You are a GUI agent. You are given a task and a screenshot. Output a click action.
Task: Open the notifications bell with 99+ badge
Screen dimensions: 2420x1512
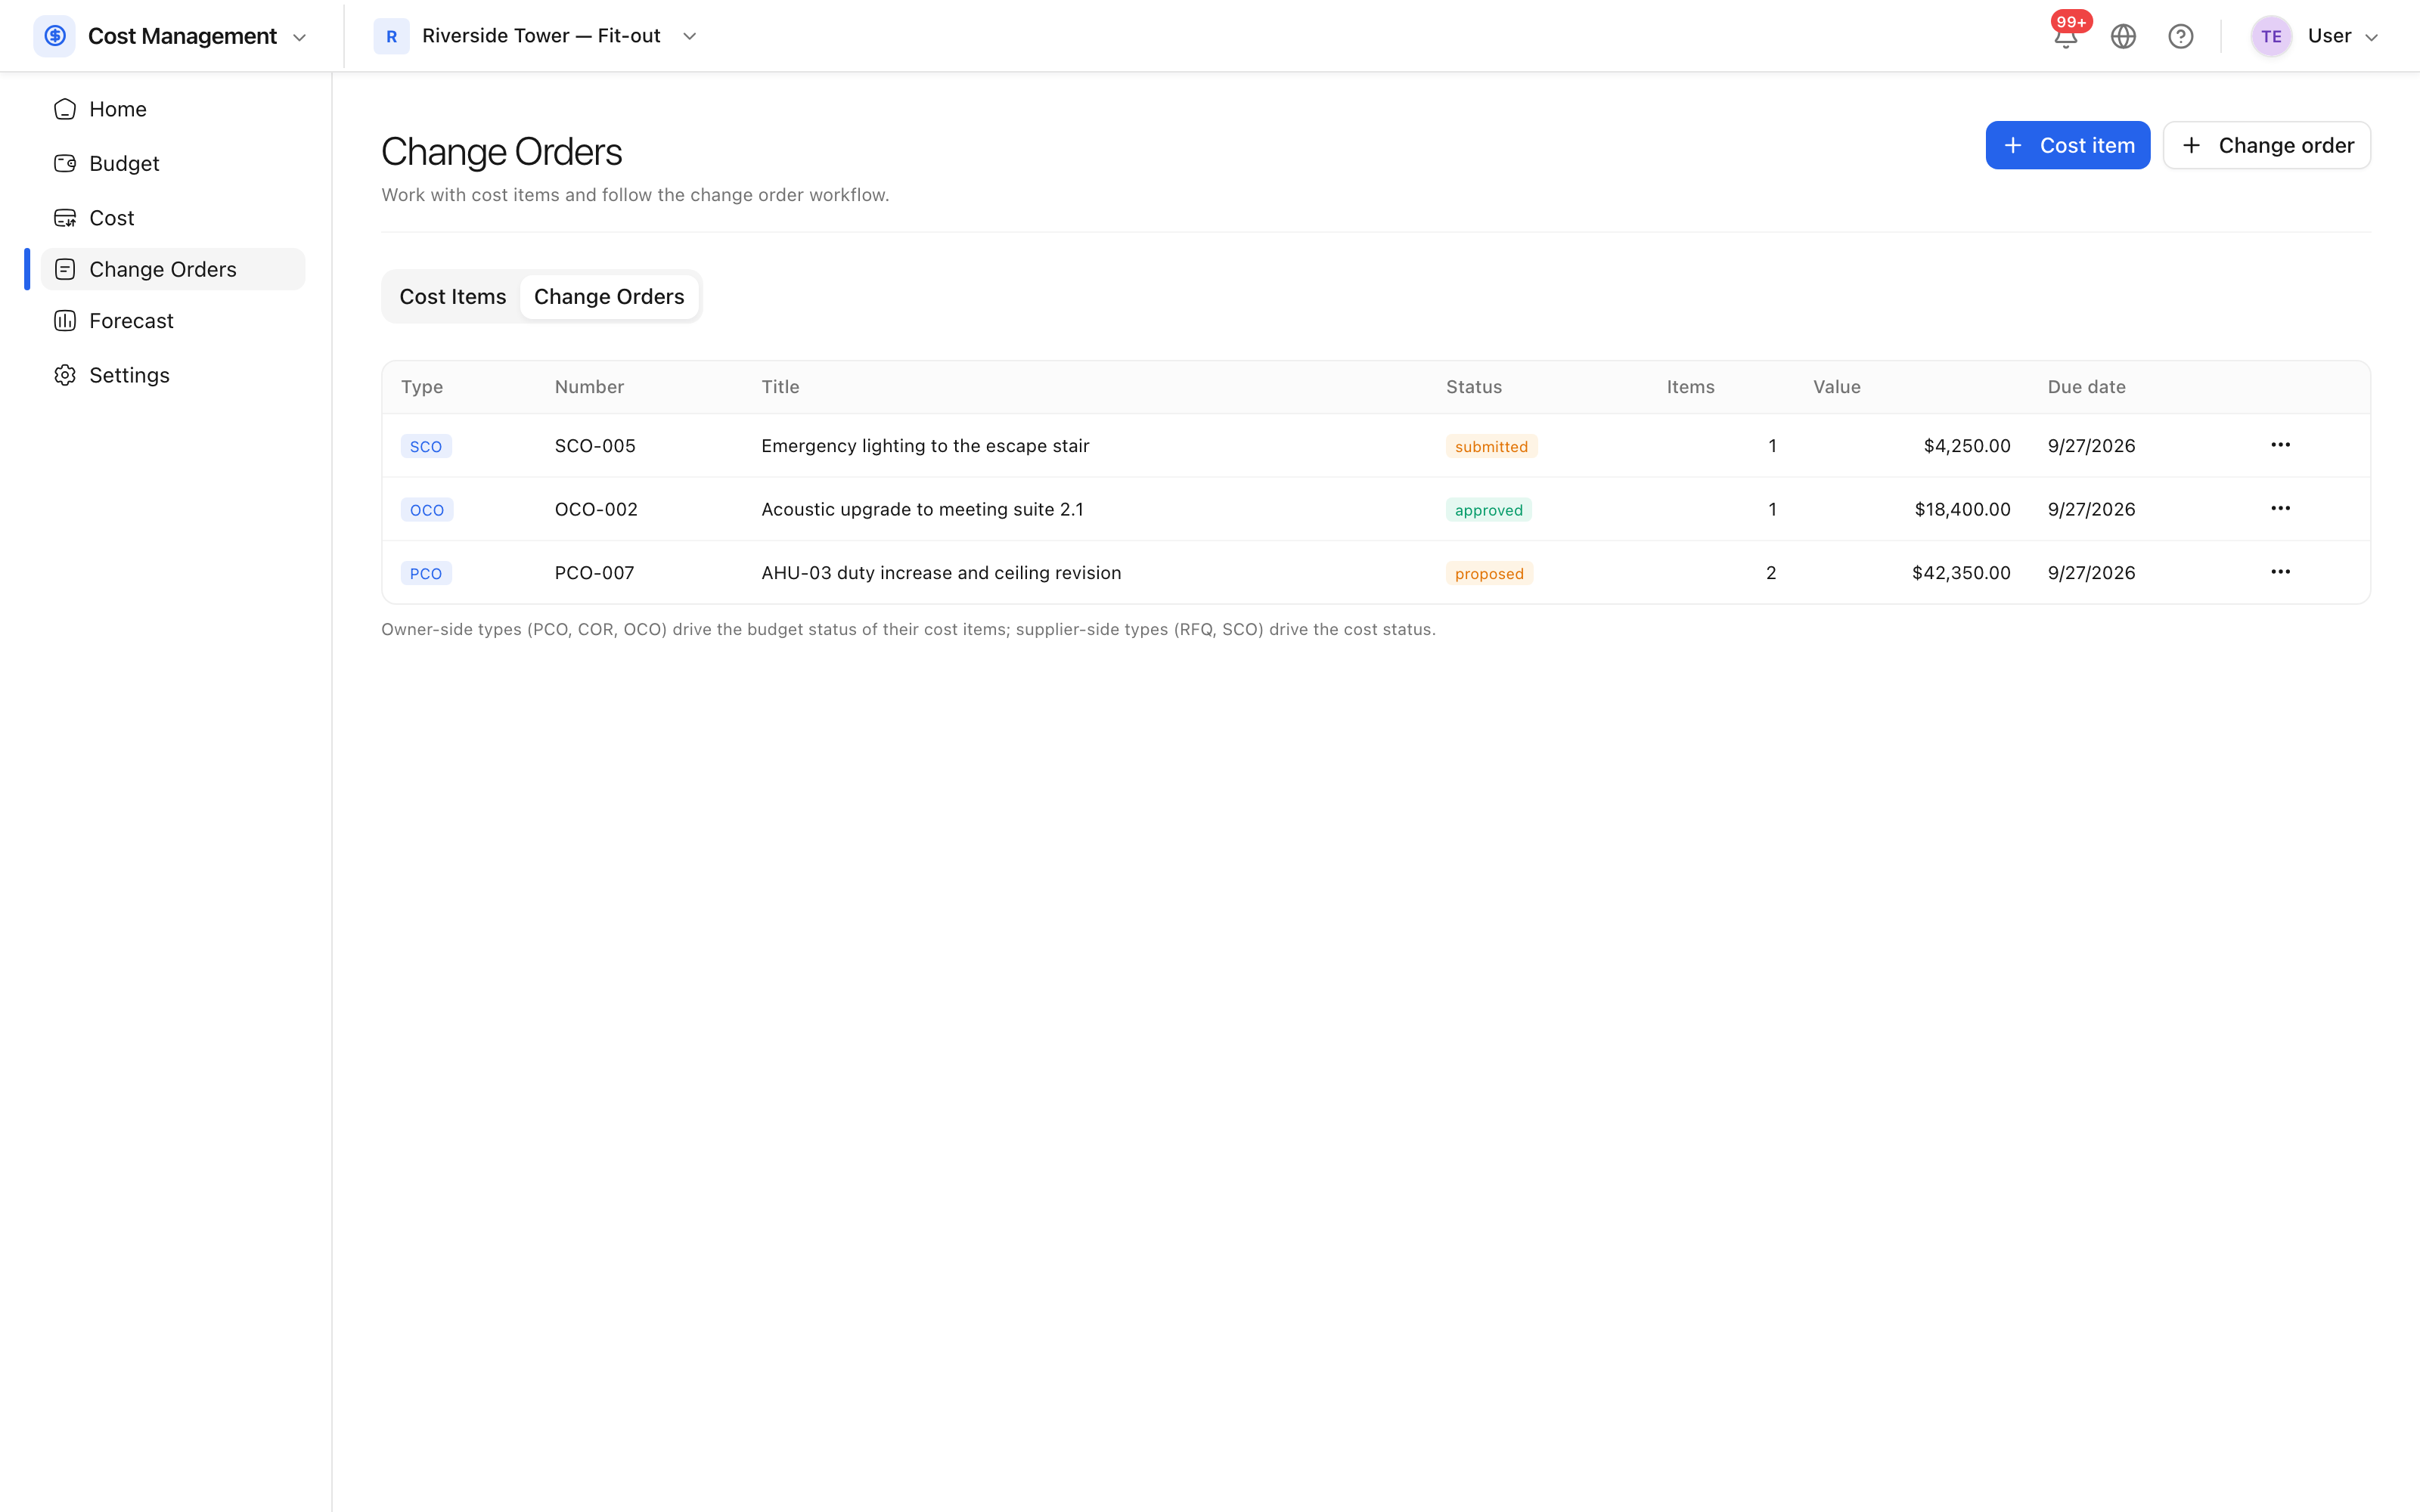(x=2066, y=36)
